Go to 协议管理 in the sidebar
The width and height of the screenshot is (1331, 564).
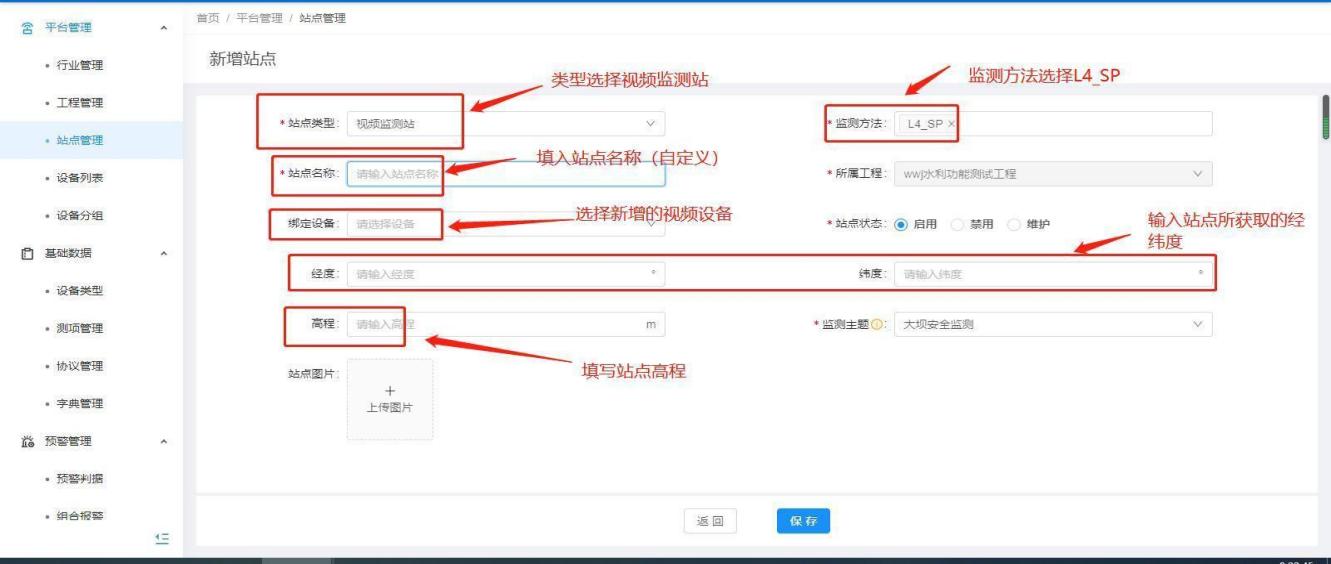point(80,366)
